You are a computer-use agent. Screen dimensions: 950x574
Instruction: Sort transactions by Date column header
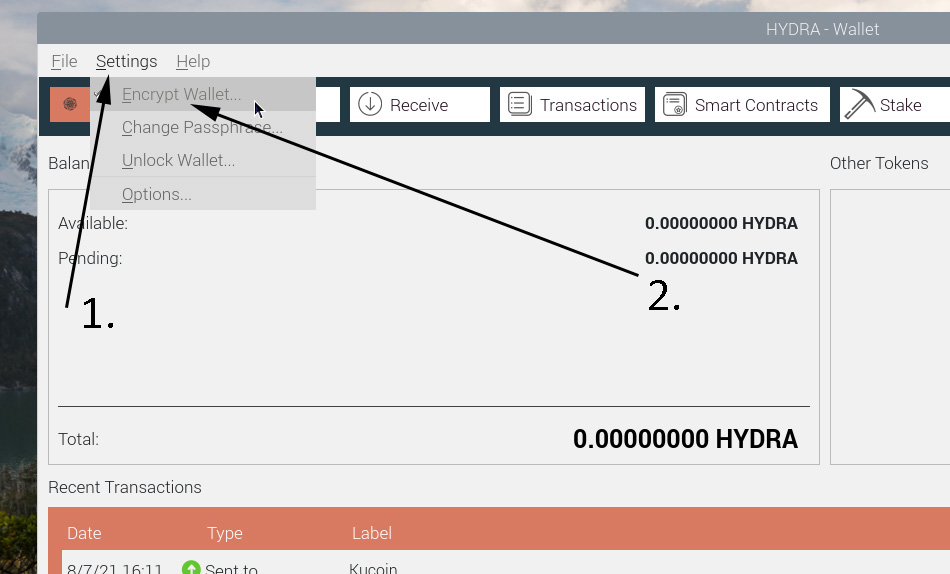(x=84, y=533)
